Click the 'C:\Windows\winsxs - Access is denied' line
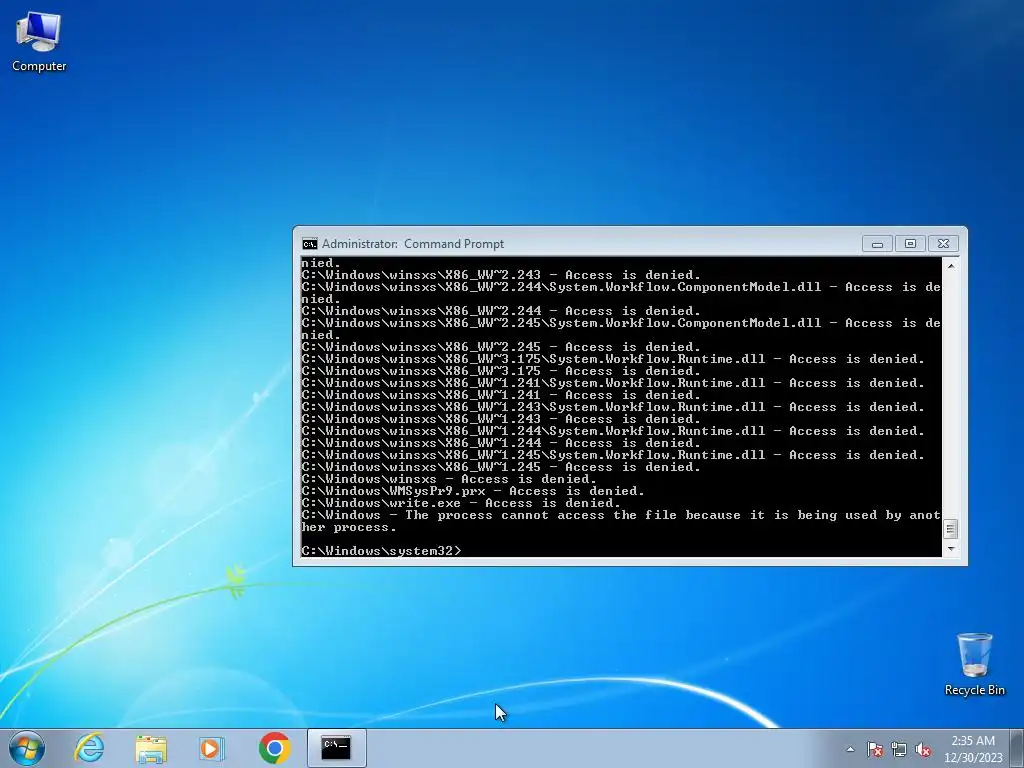Viewport: 1024px width, 768px height. coord(449,479)
